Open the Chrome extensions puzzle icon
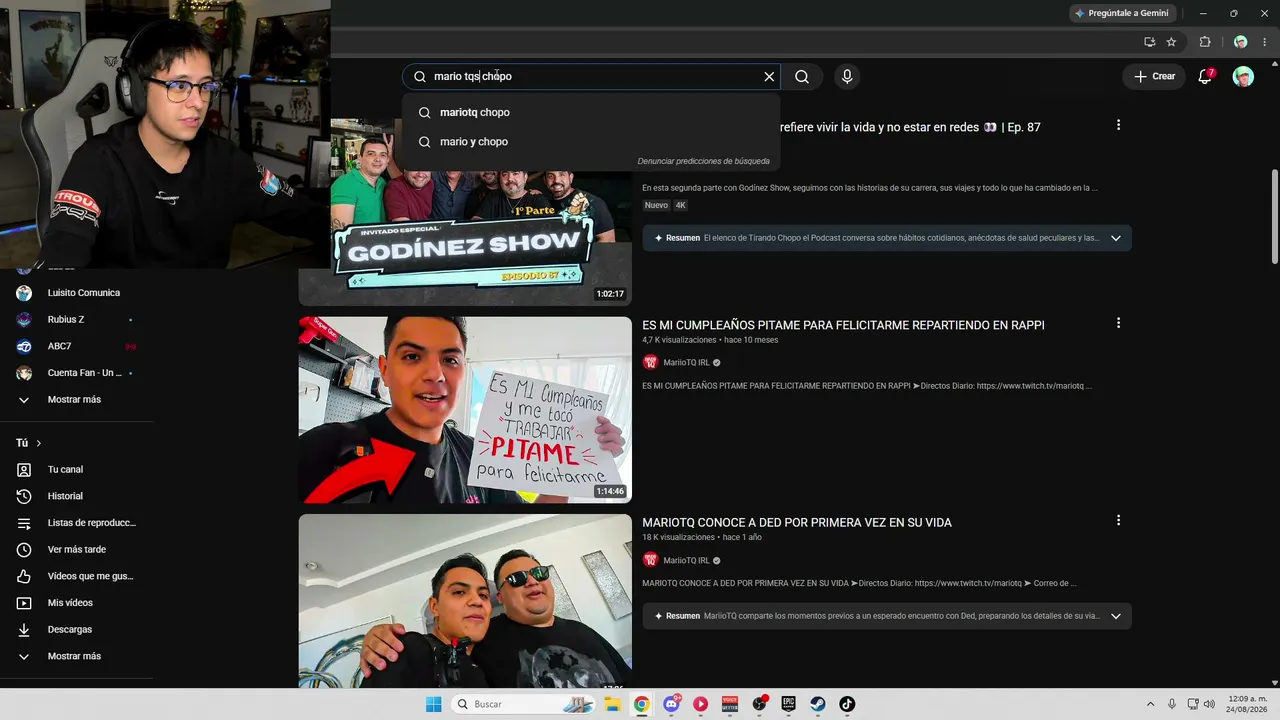The height and width of the screenshot is (720, 1280). (1205, 42)
